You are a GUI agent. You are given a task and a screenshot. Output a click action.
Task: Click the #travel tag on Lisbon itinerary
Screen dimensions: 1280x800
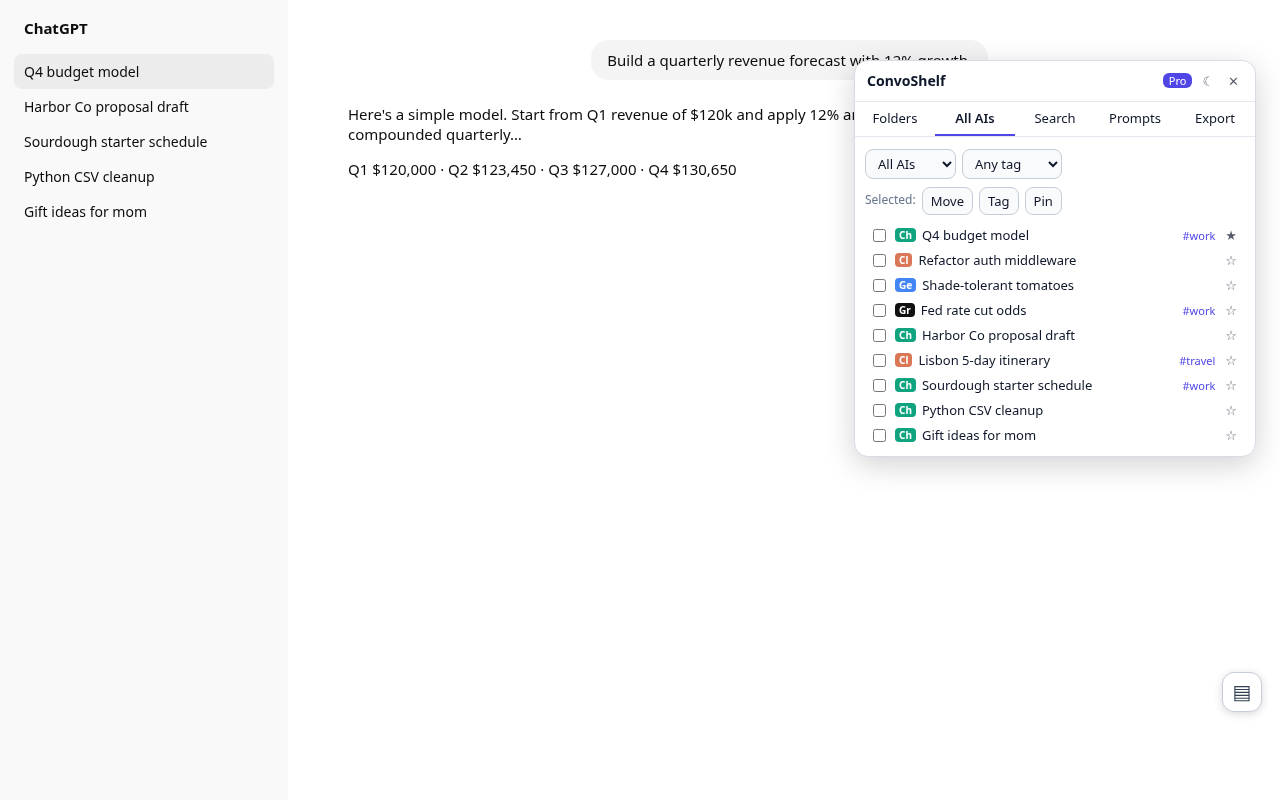(x=1197, y=361)
